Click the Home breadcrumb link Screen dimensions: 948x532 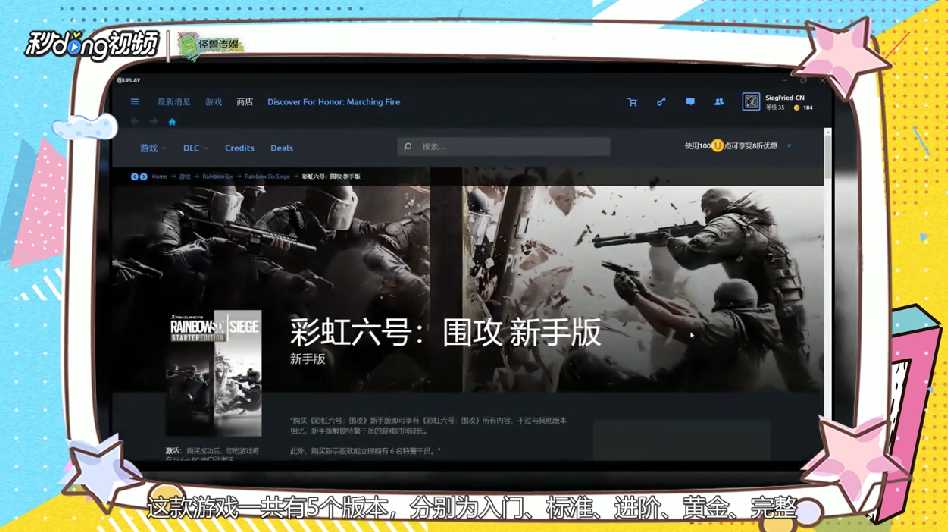159,177
